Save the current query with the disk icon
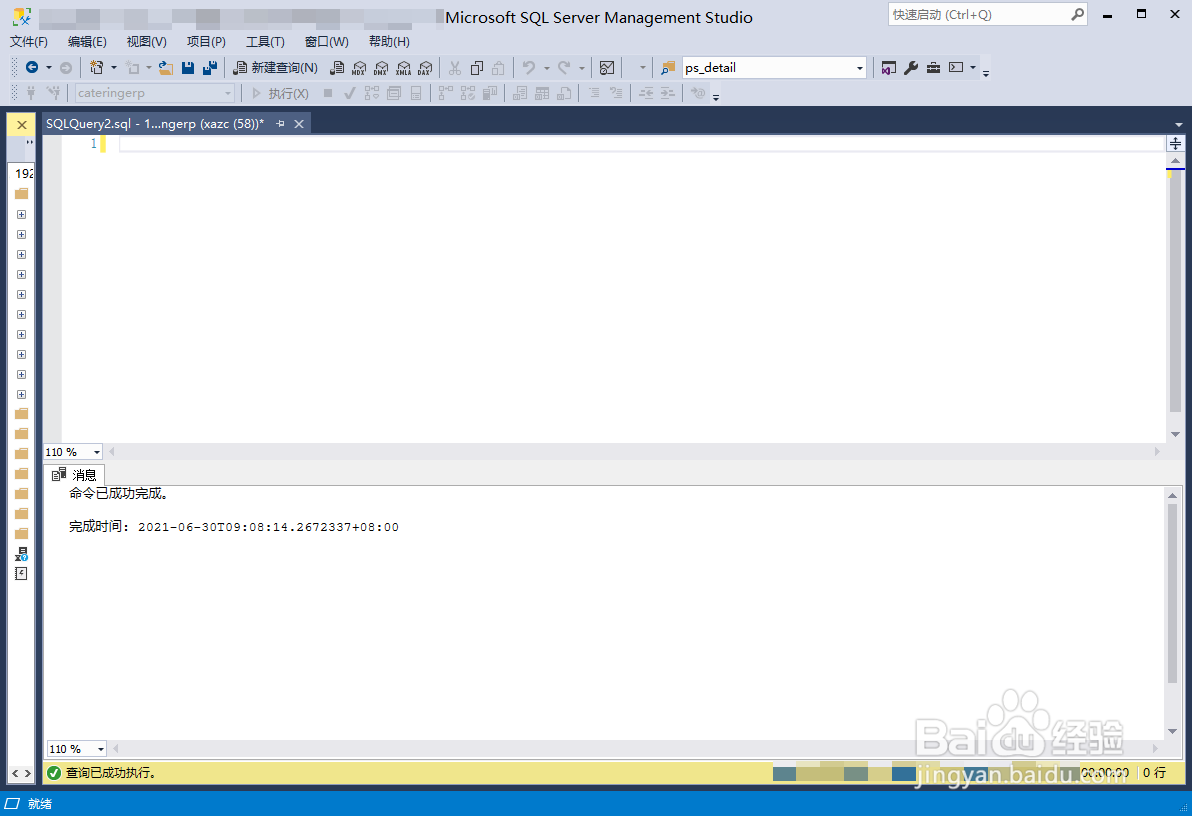Image resolution: width=1192 pixels, height=816 pixels. pyautogui.click(x=188, y=68)
